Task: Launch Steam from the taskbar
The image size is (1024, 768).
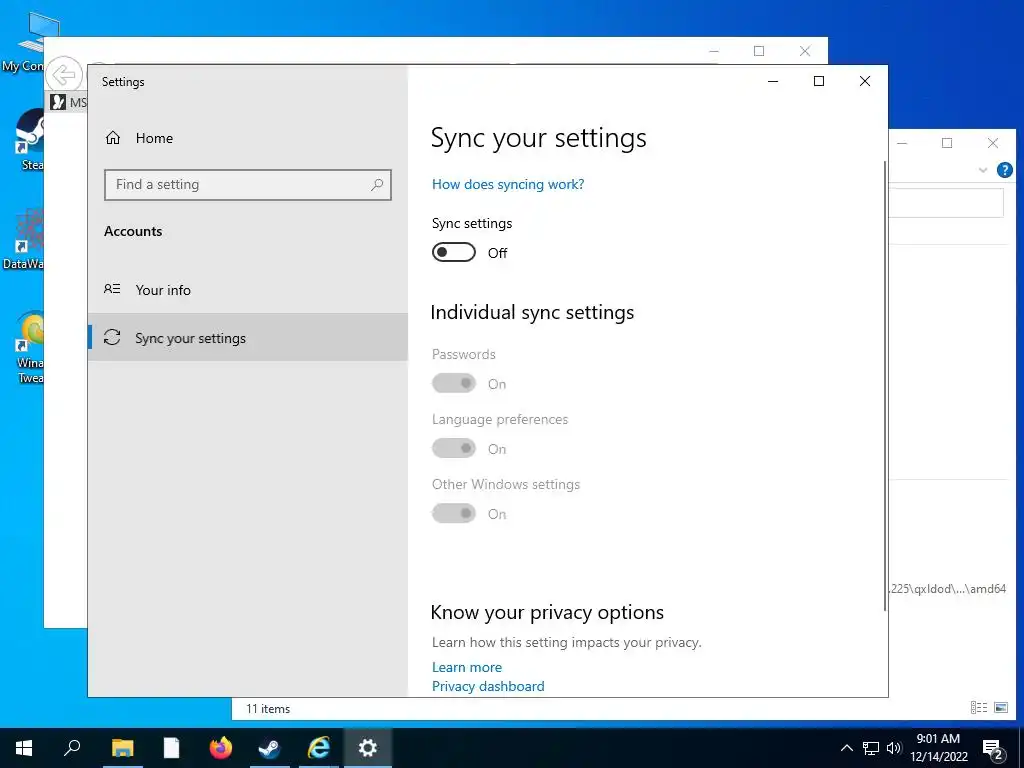Action: [x=269, y=748]
